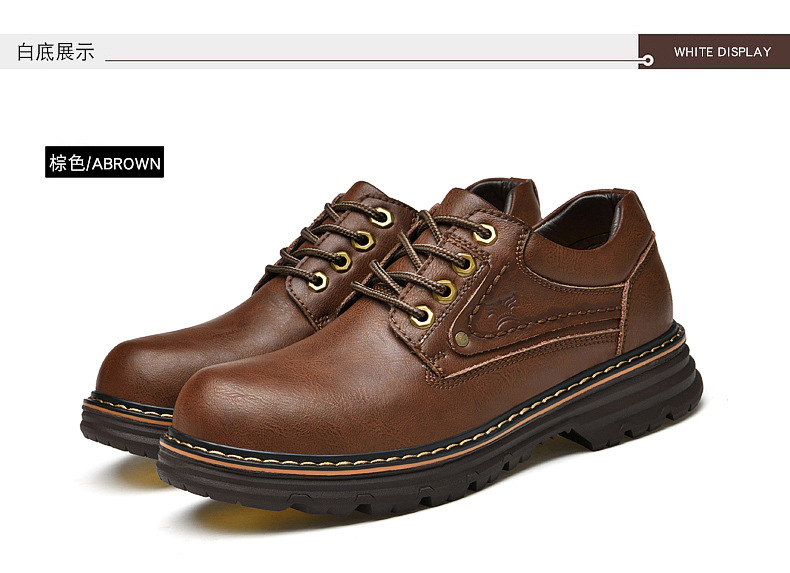Click the circle marker ending the header line
The width and height of the screenshot is (790, 573).
648,60
